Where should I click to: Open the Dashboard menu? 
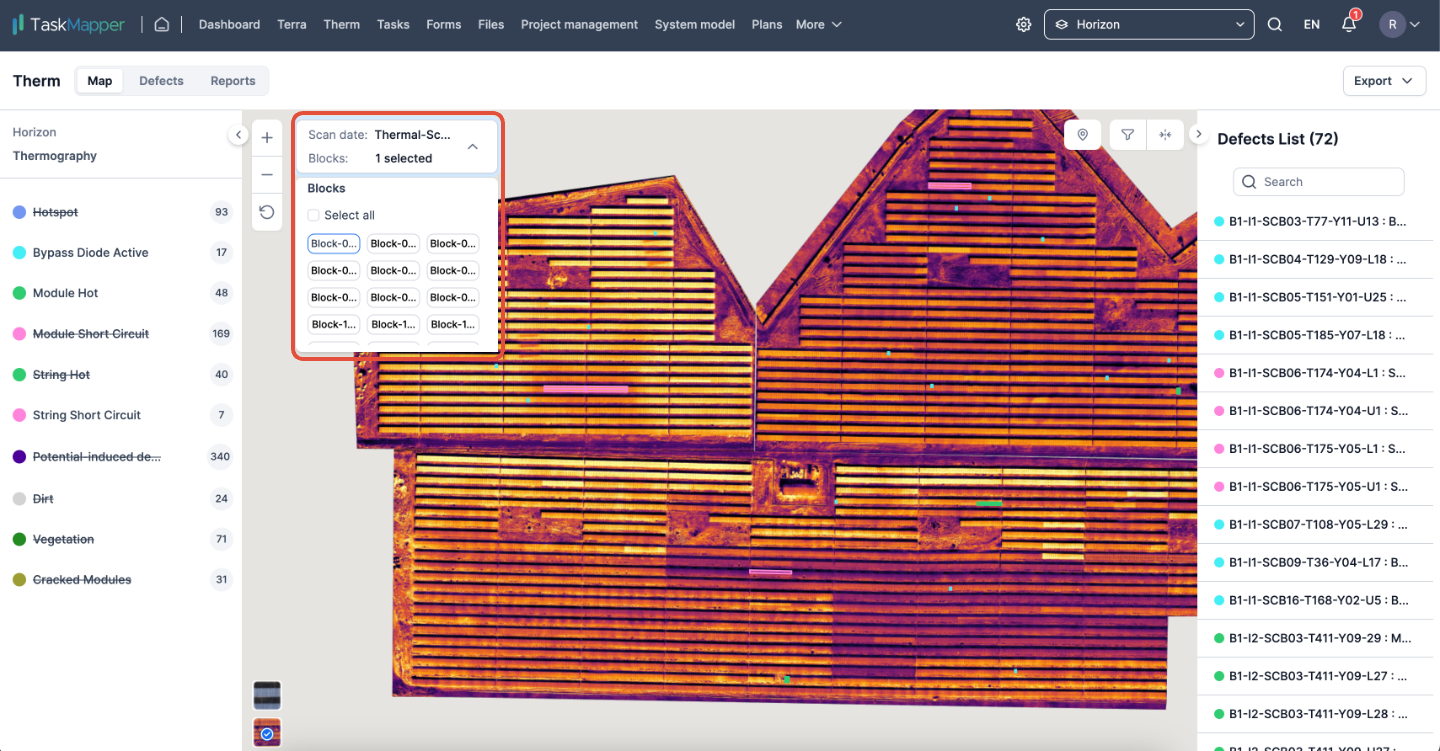[x=229, y=25]
